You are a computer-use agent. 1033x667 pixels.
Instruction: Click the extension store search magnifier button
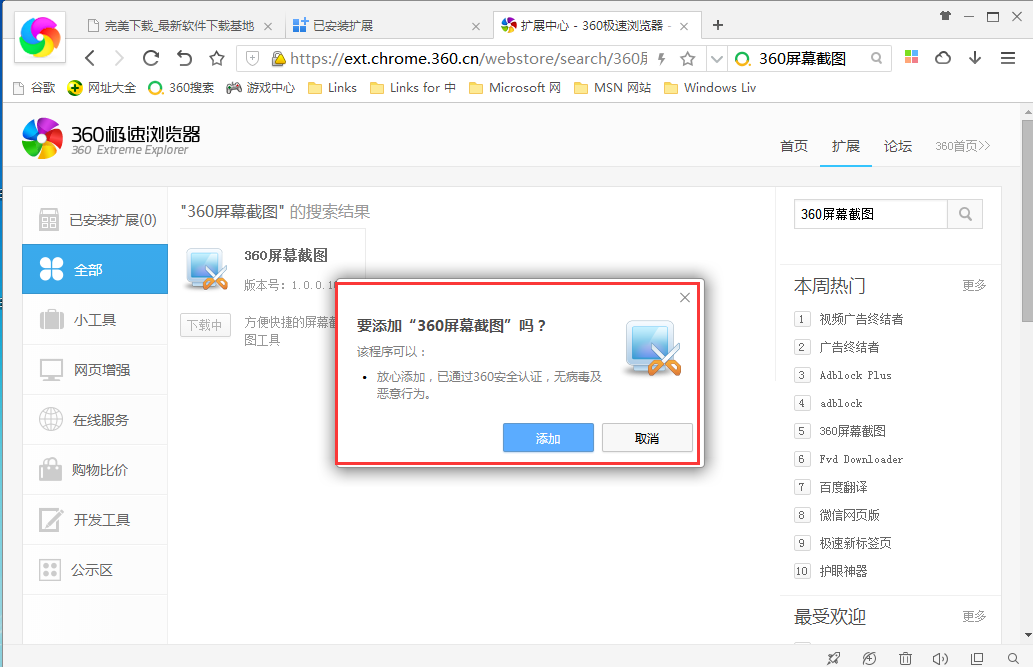(965, 214)
